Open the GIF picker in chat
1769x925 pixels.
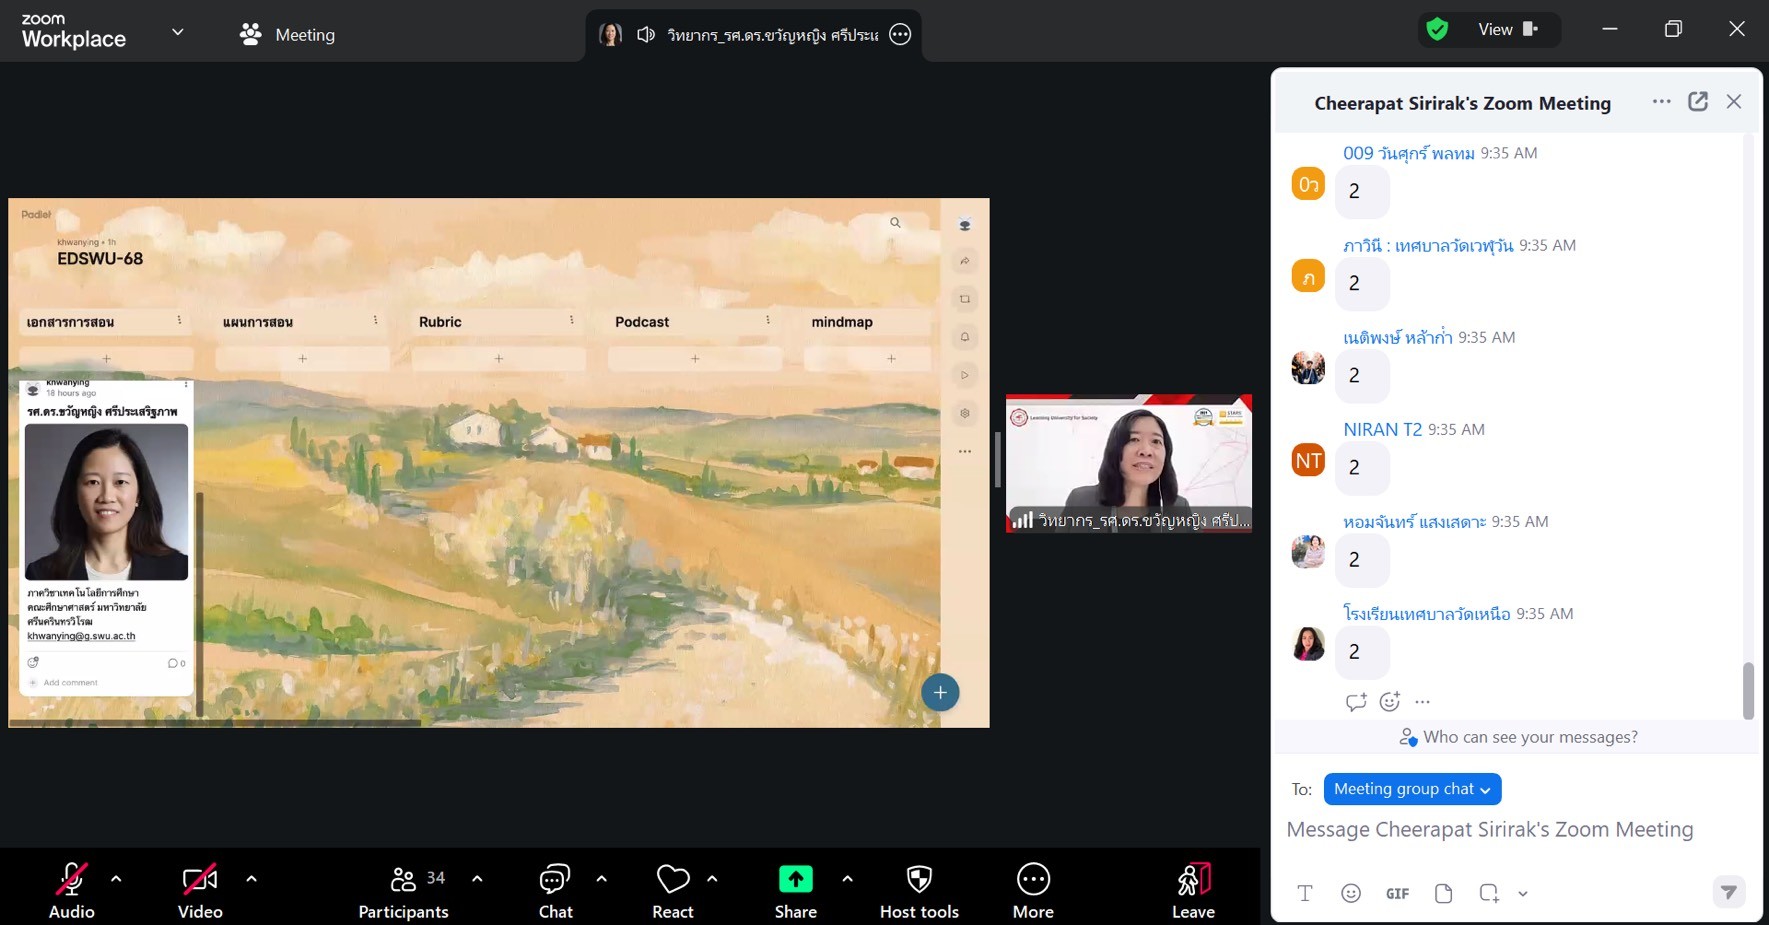point(1397,893)
